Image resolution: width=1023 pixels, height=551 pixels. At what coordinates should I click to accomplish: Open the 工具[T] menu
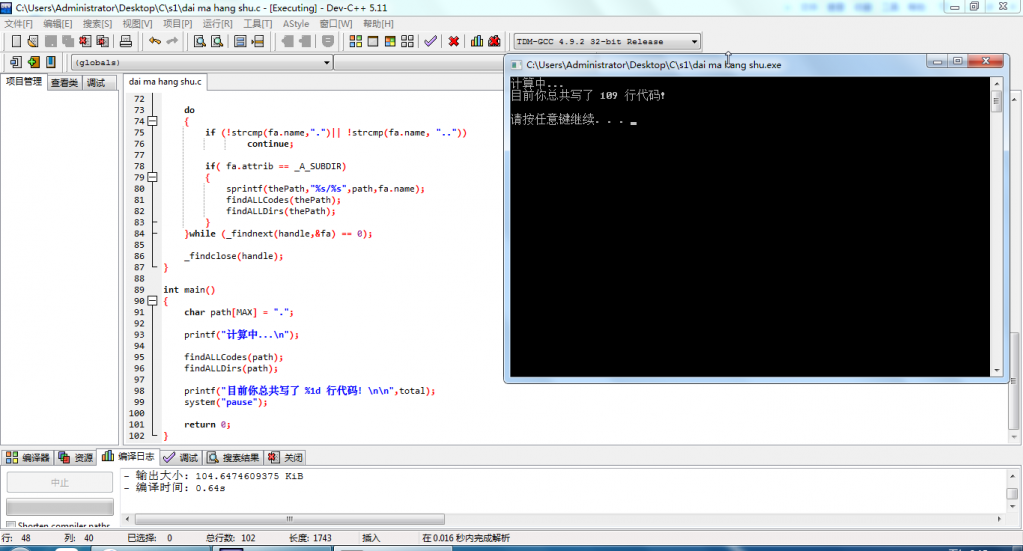(258, 23)
